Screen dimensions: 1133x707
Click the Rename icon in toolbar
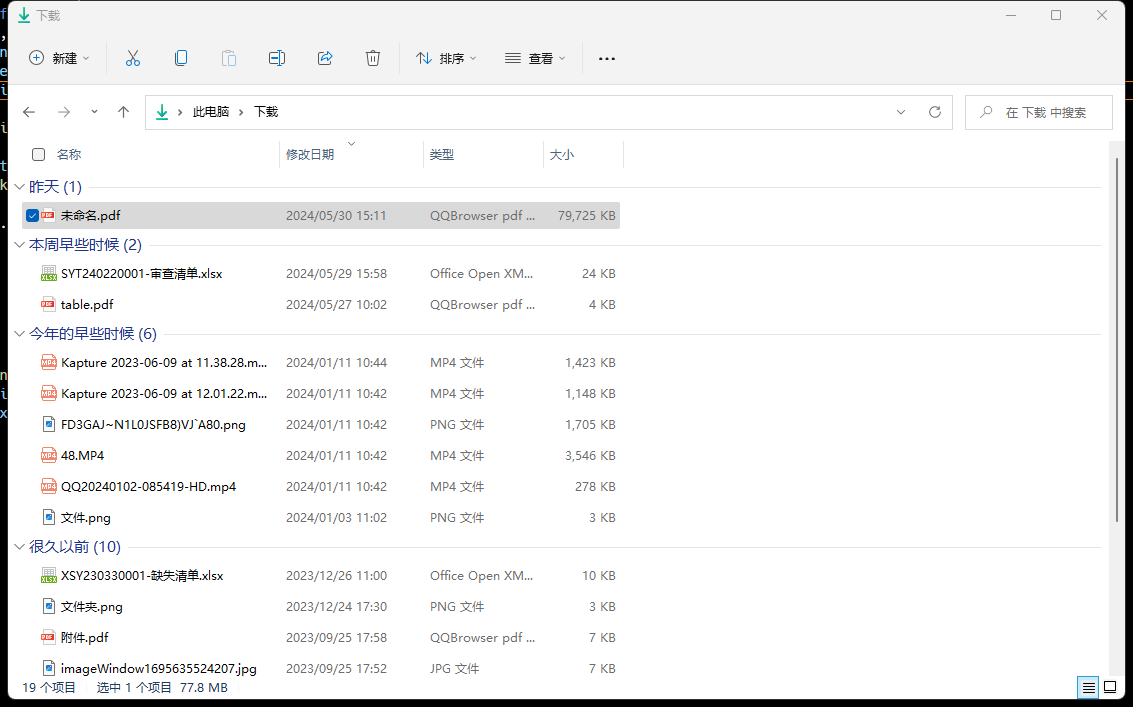[x=277, y=59]
